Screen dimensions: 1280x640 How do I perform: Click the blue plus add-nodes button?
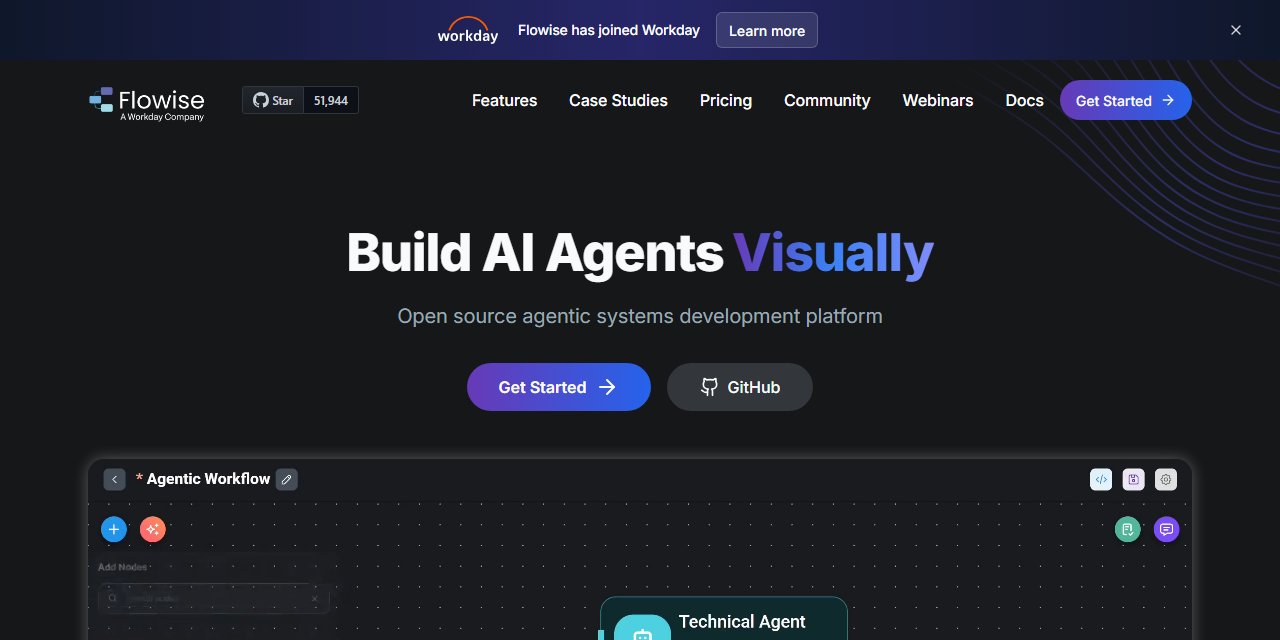114,529
